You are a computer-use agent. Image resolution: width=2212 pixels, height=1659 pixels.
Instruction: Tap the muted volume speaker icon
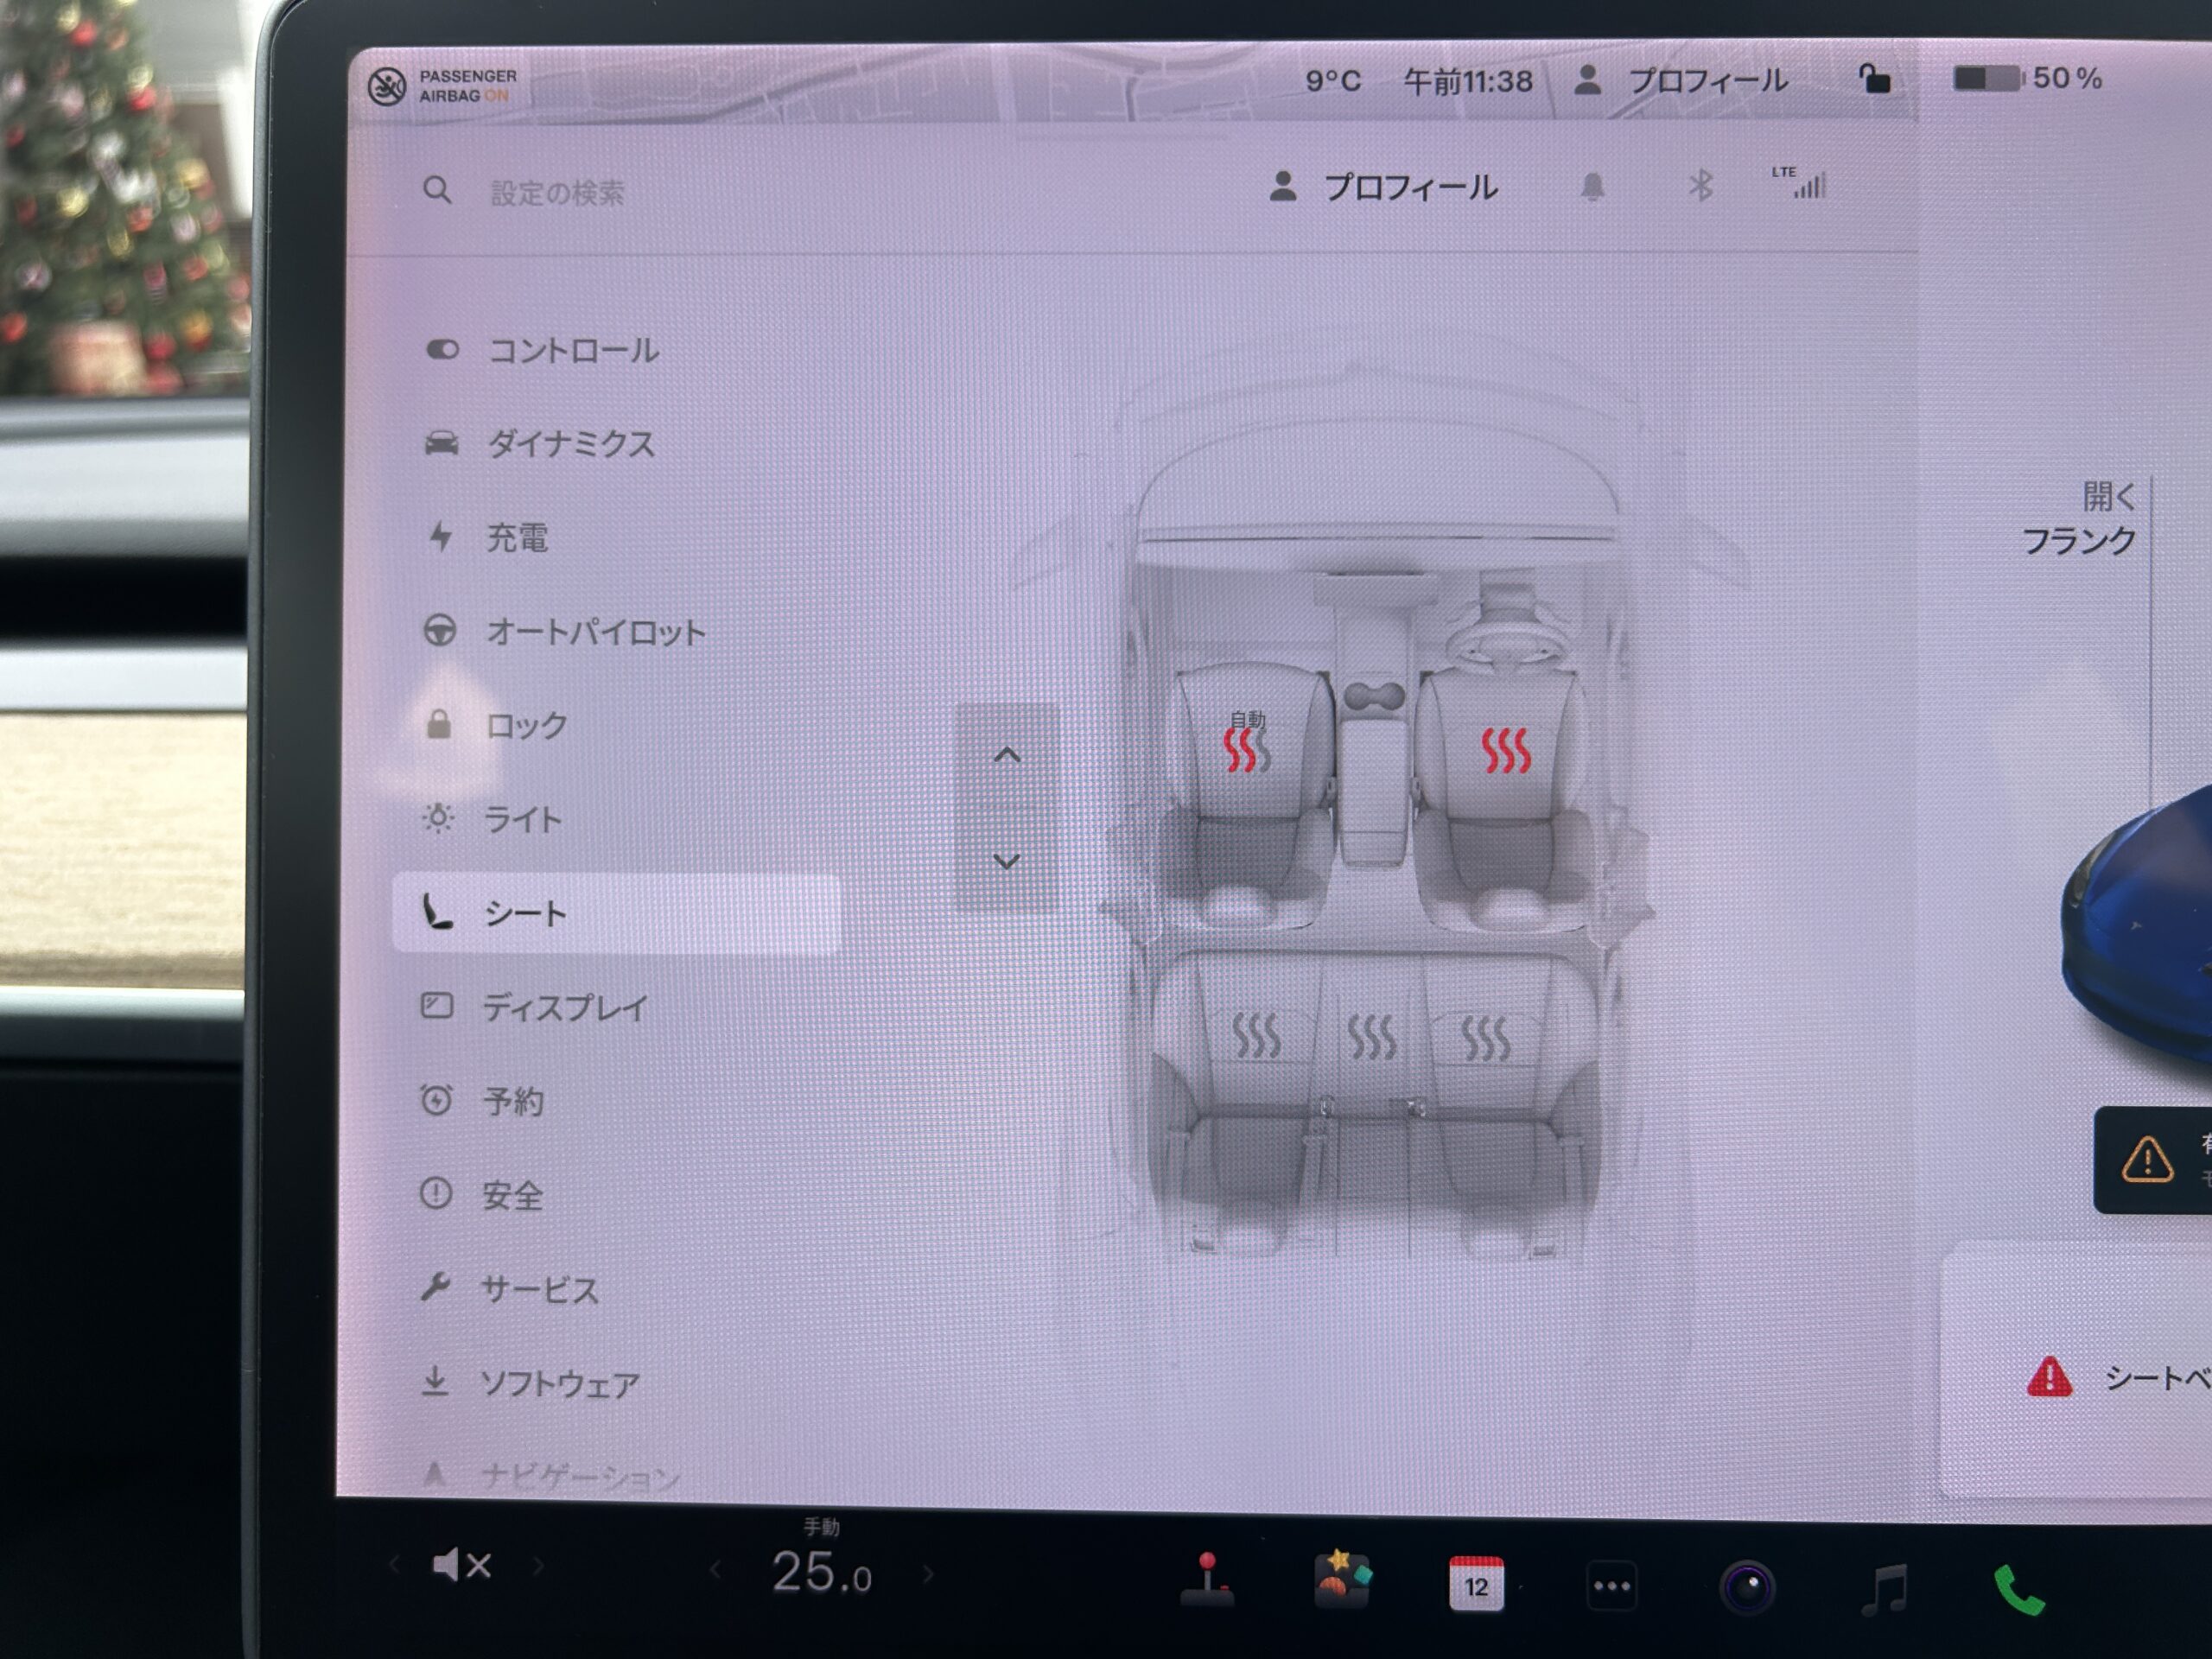[x=461, y=1565]
